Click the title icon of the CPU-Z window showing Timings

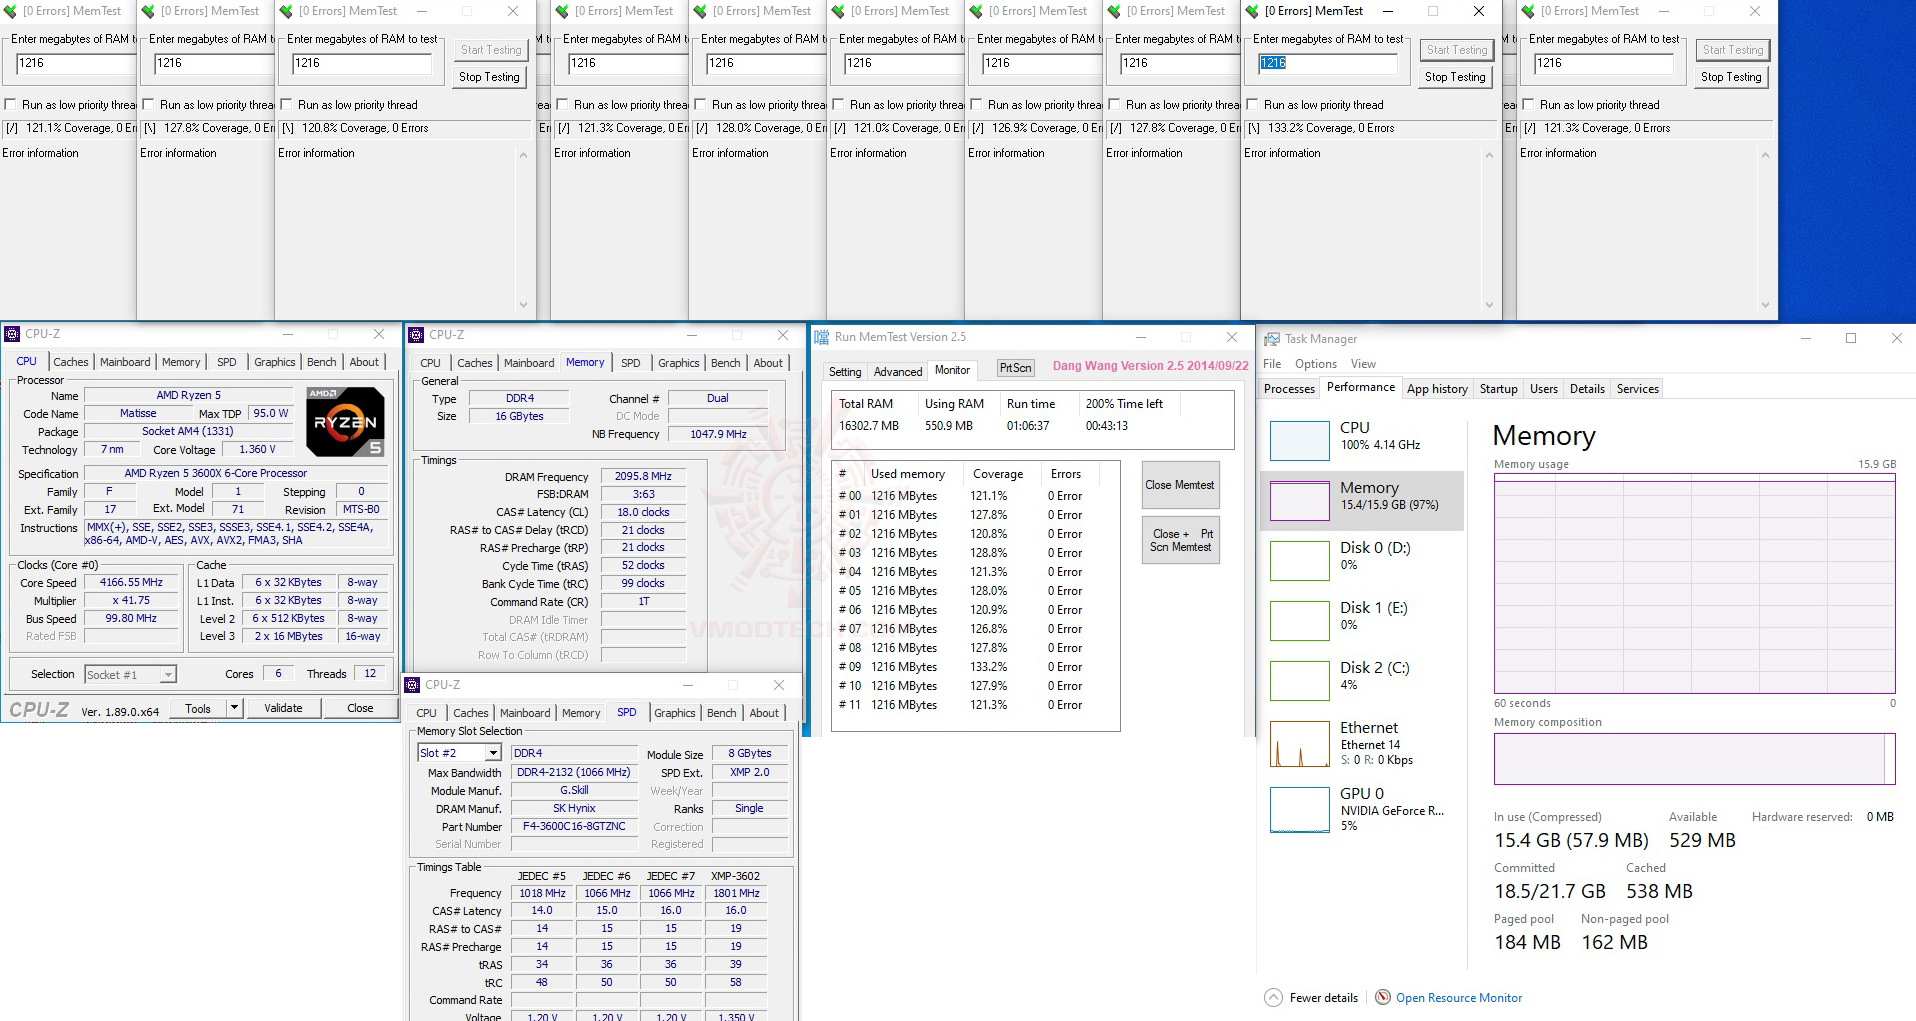tap(416, 335)
